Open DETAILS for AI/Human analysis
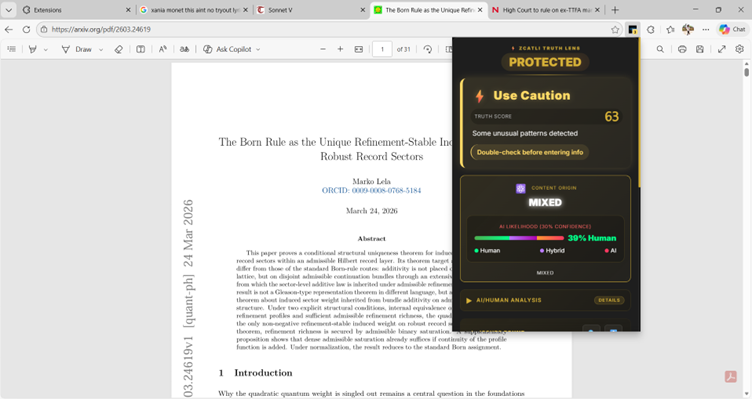This screenshot has height=399, width=752. [609, 300]
